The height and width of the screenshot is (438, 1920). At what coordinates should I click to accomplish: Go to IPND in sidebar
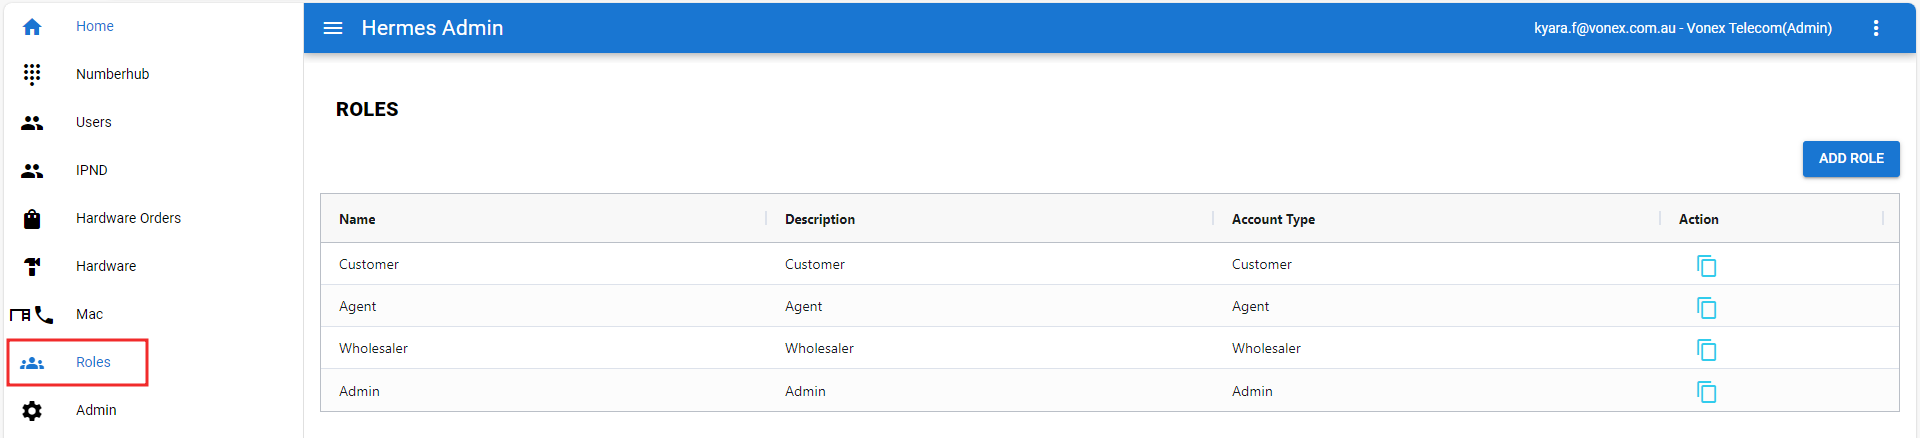[91, 170]
